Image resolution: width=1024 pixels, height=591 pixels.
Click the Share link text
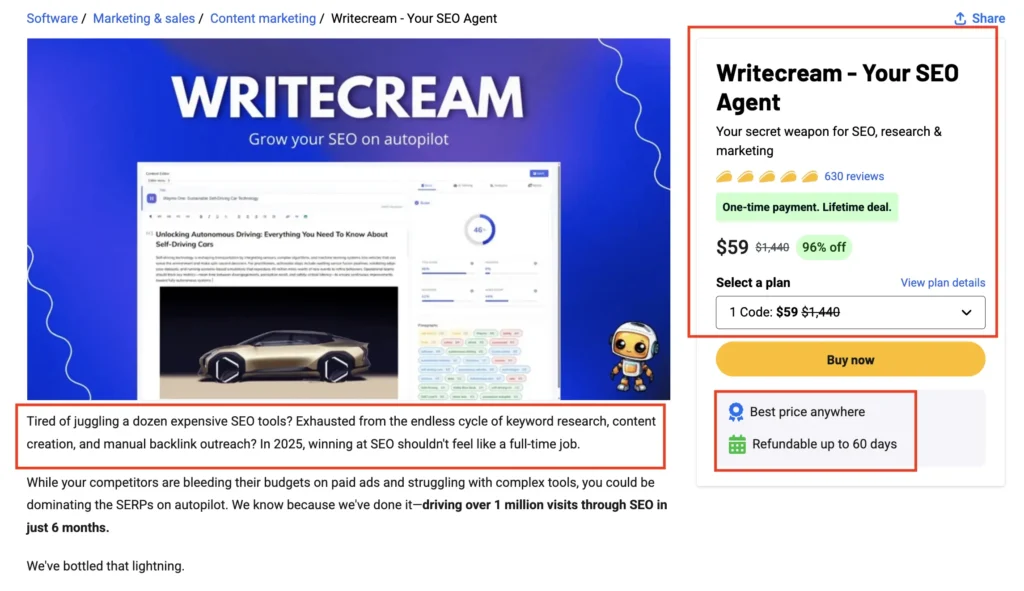point(988,18)
